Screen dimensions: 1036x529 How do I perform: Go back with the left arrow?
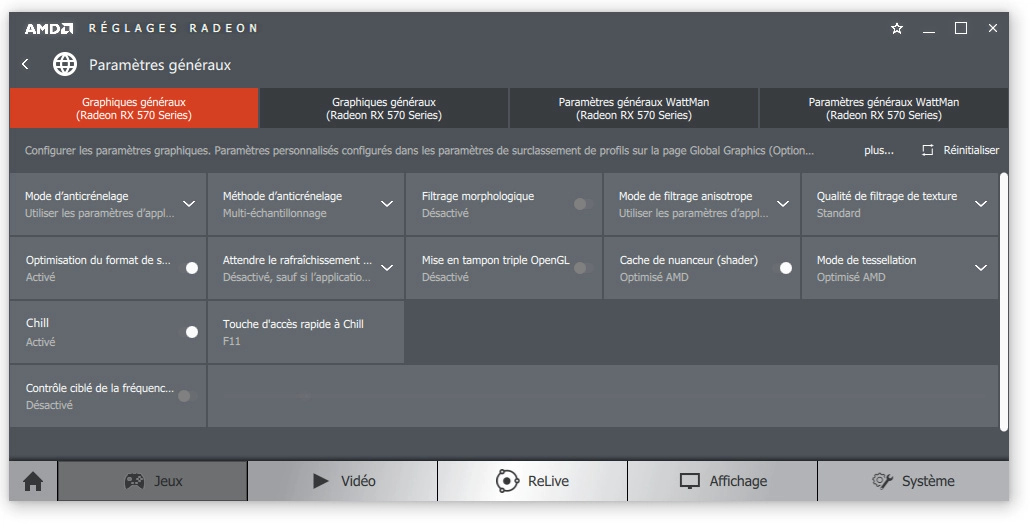(25, 64)
